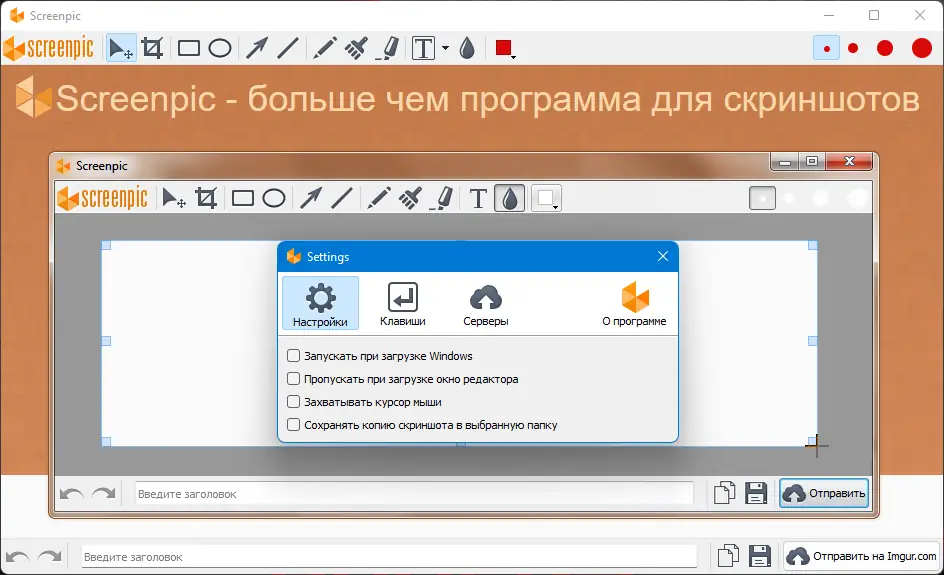Switch to the Клавиши tab

coord(403,303)
